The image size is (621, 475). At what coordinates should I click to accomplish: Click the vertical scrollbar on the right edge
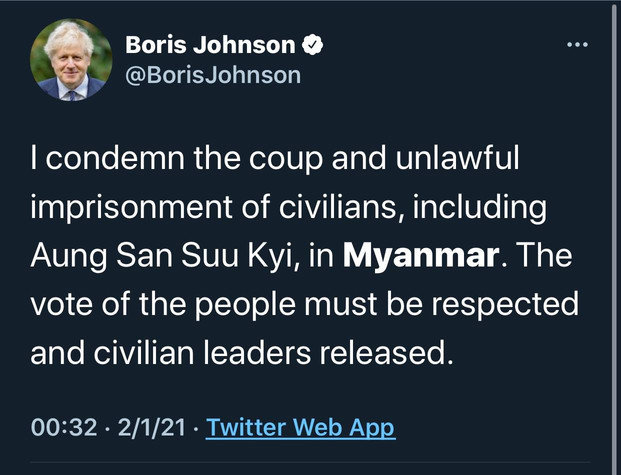(x=615, y=238)
